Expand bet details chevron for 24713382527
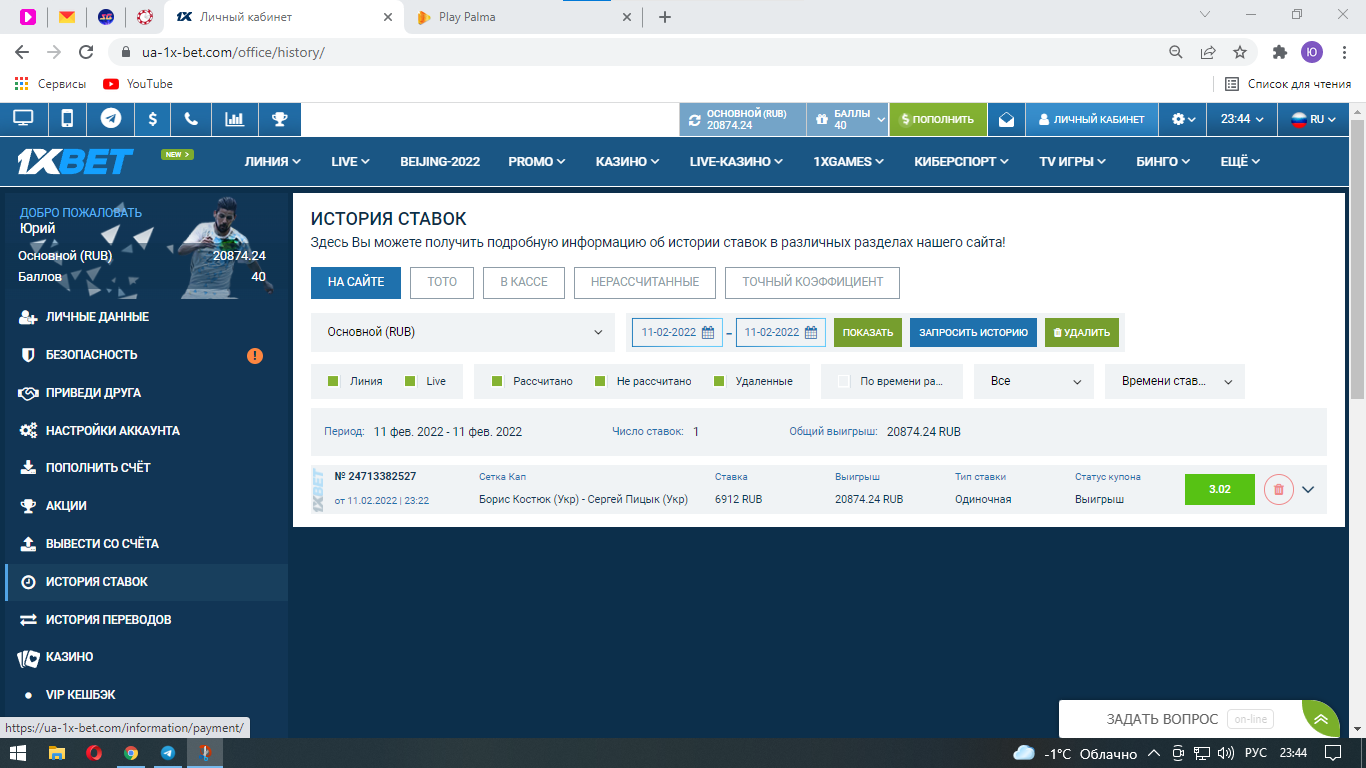Viewport: 1366px width, 768px height. coord(1307,489)
